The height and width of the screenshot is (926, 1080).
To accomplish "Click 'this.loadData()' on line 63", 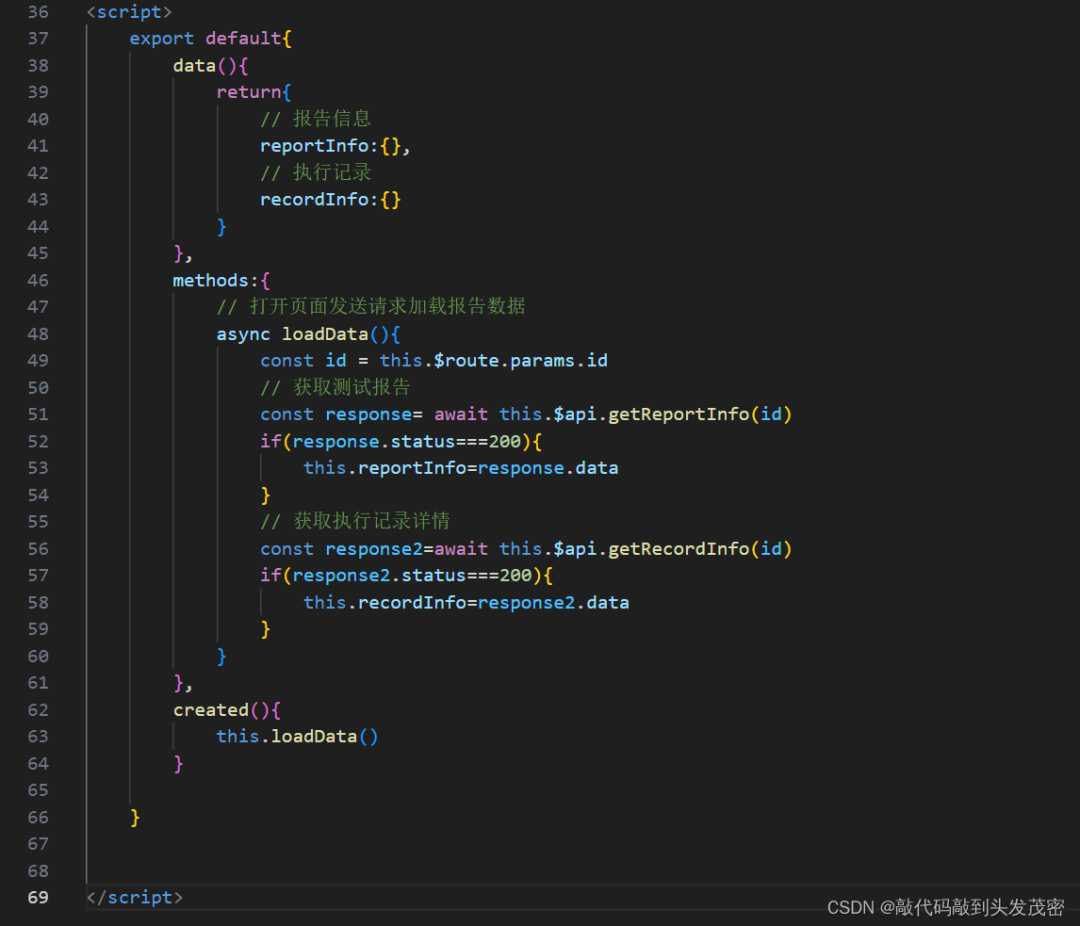I will coord(297,737).
